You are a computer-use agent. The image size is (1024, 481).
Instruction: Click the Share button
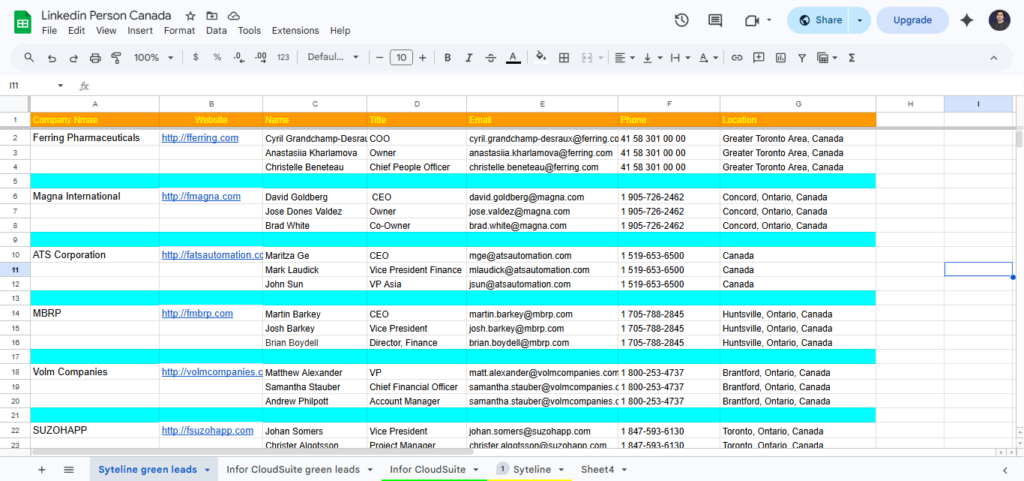pos(818,20)
